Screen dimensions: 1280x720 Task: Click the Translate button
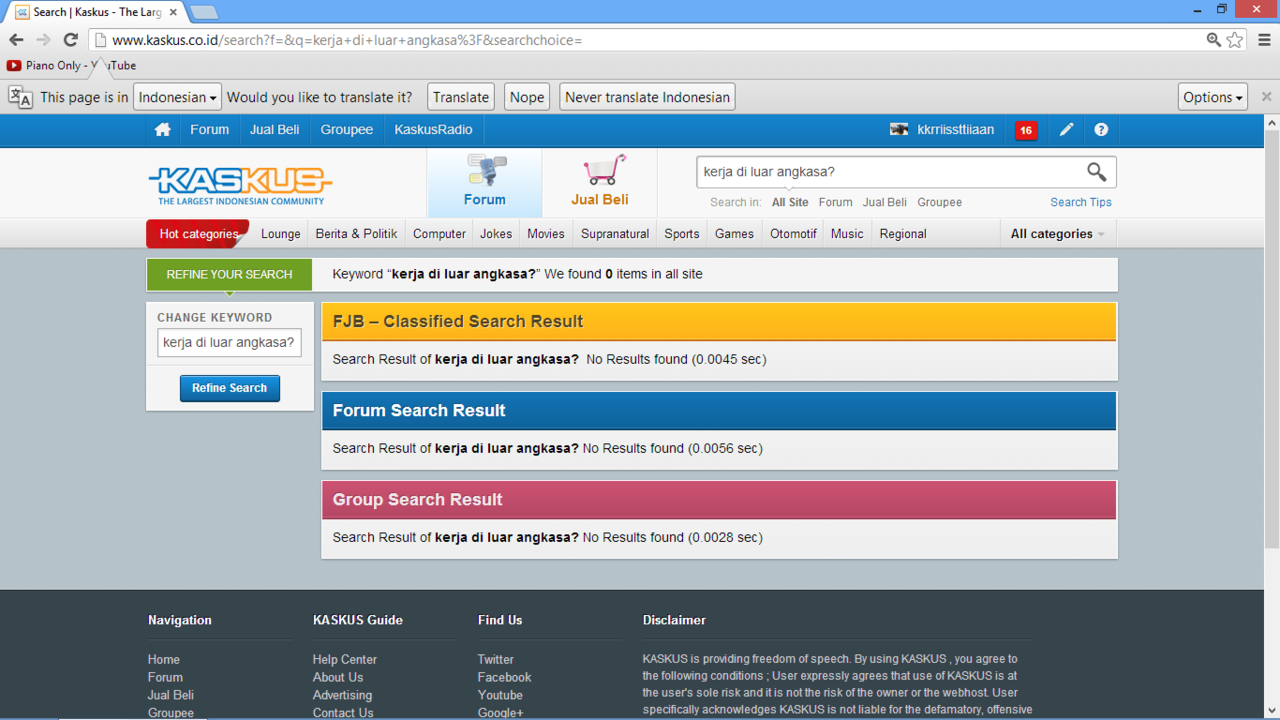pyautogui.click(x=461, y=97)
